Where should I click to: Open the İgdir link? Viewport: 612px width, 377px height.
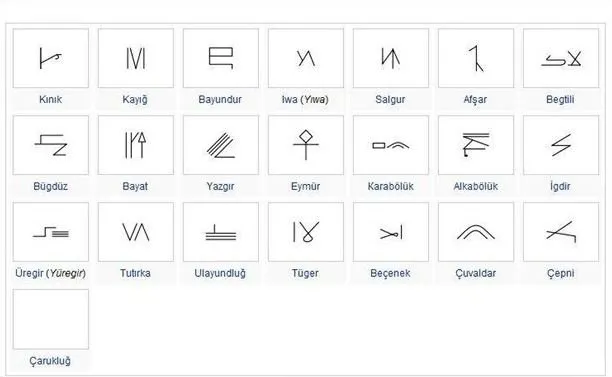click(560, 186)
